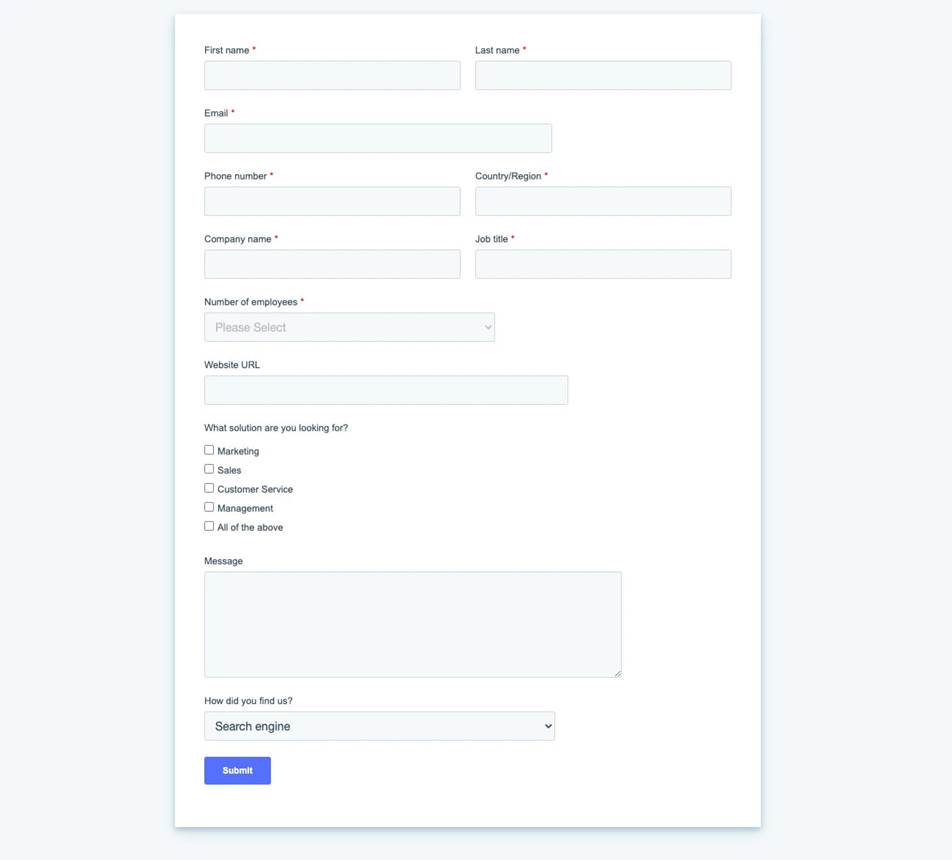The width and height of the screenshot is (952, 860).
Task: Check the Sales checkbox
Action: click(x=208, y=469)
